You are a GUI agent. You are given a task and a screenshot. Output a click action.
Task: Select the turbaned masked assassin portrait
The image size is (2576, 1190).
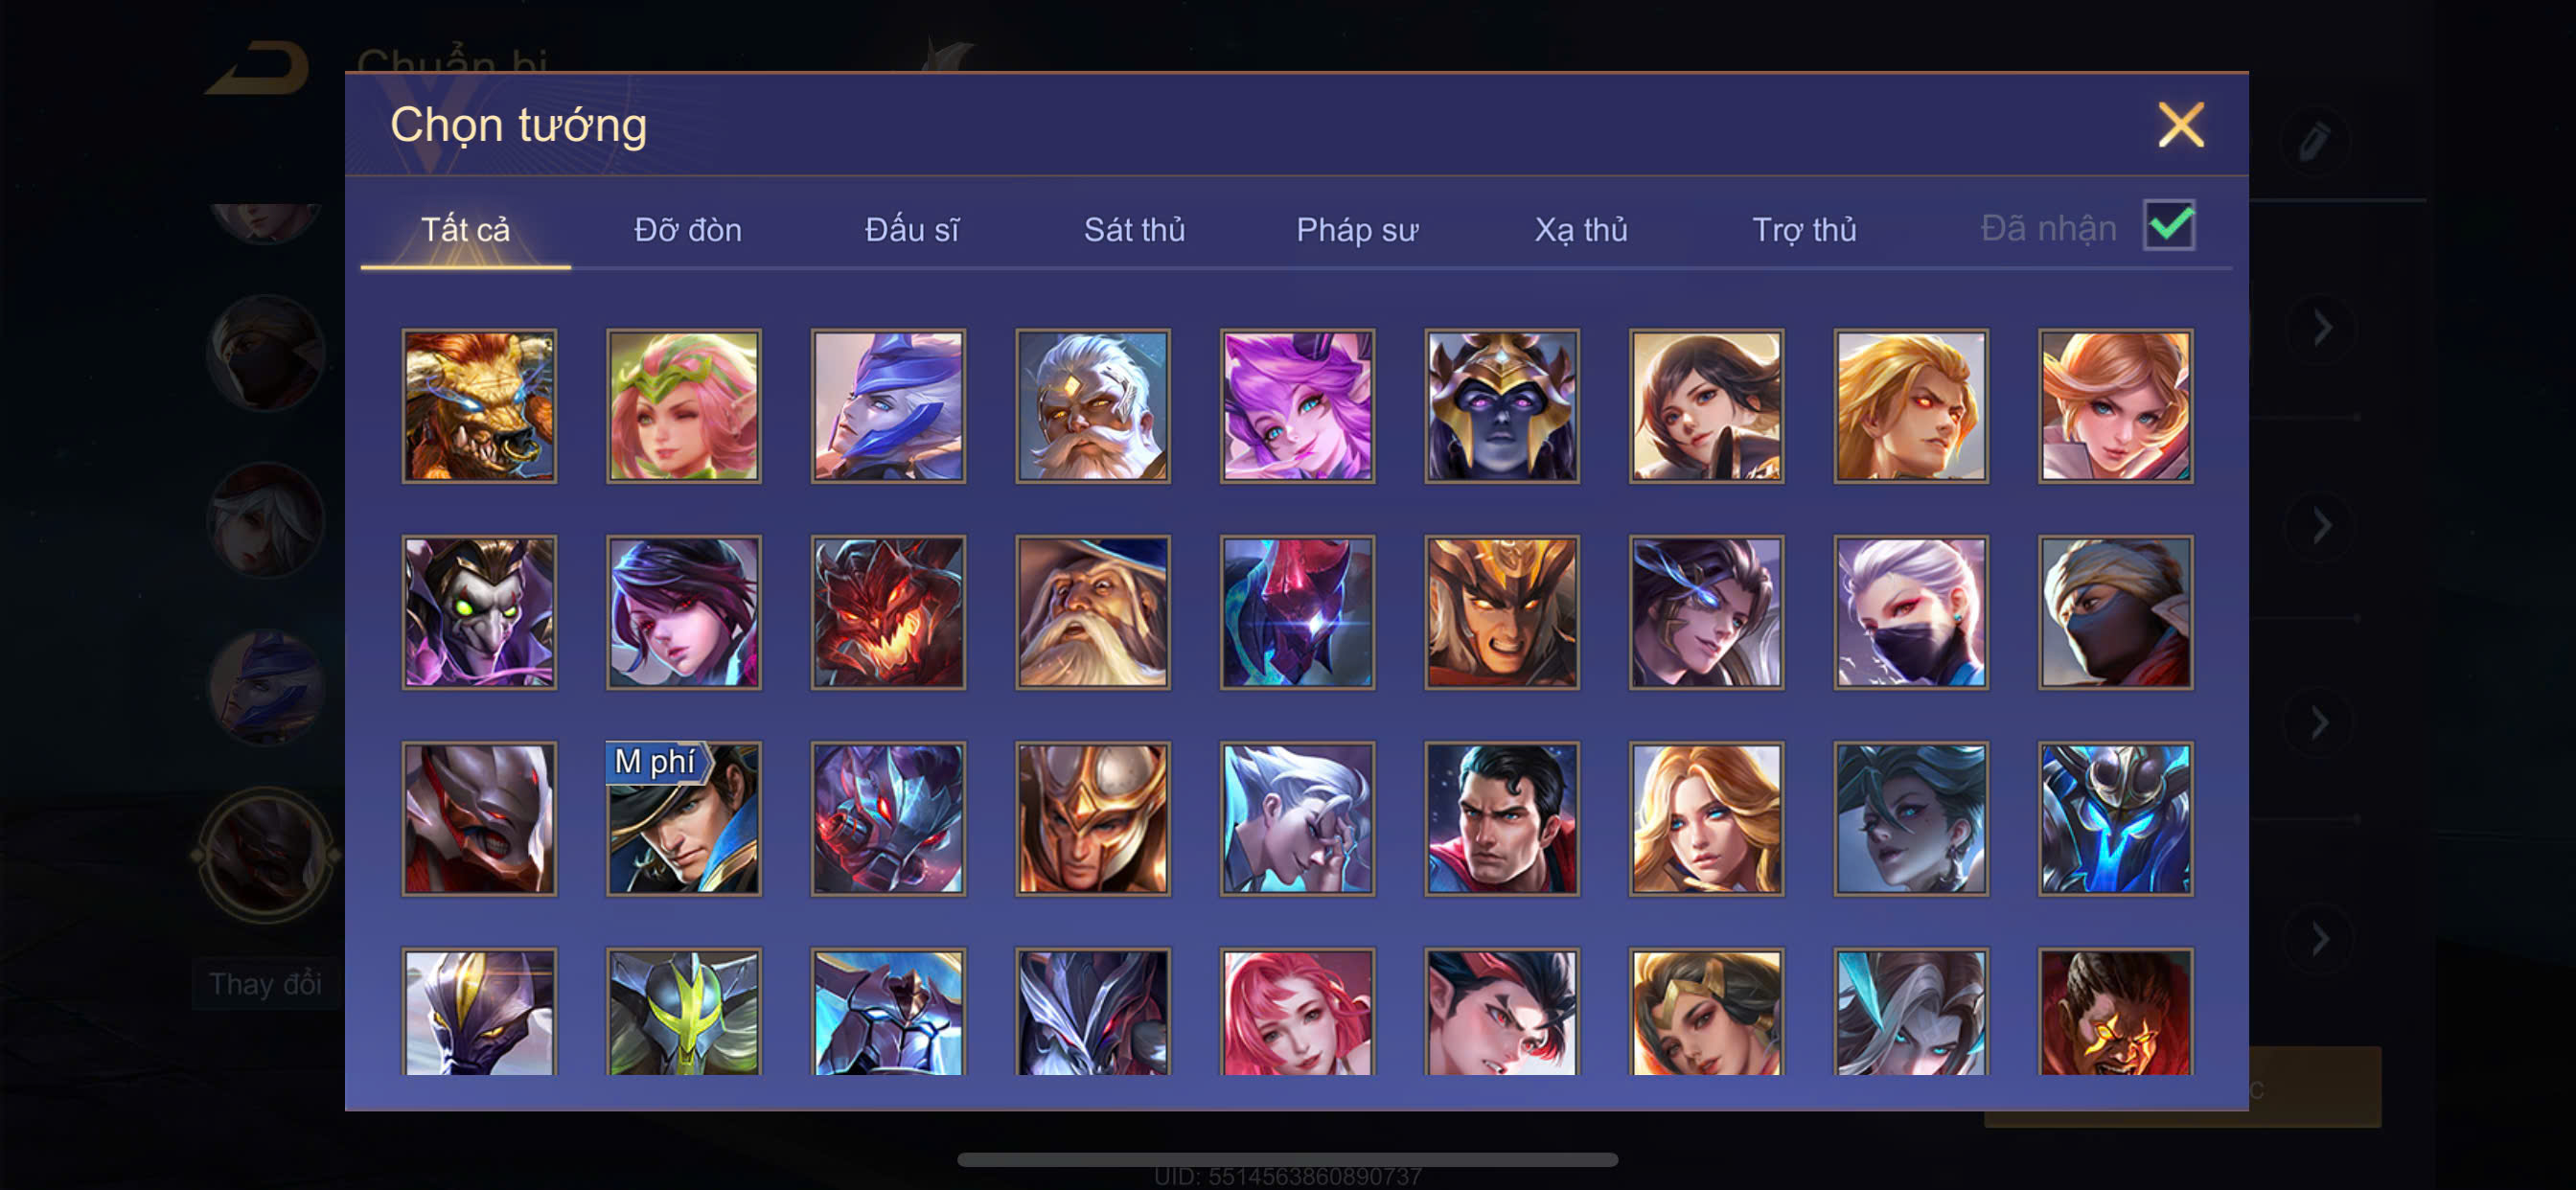pyautogui.click(x=2116, y=612)
